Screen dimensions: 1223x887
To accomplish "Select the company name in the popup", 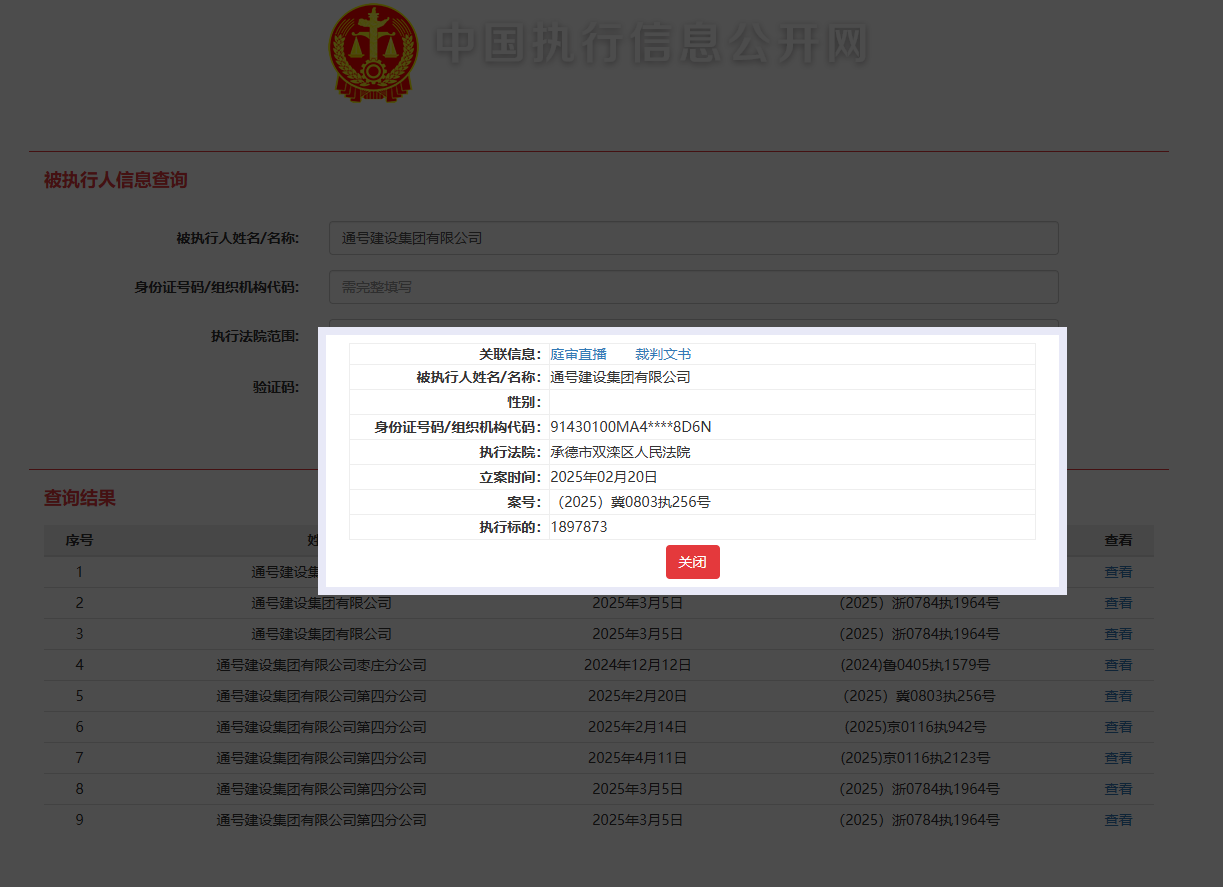I will [x=620, y=377].
